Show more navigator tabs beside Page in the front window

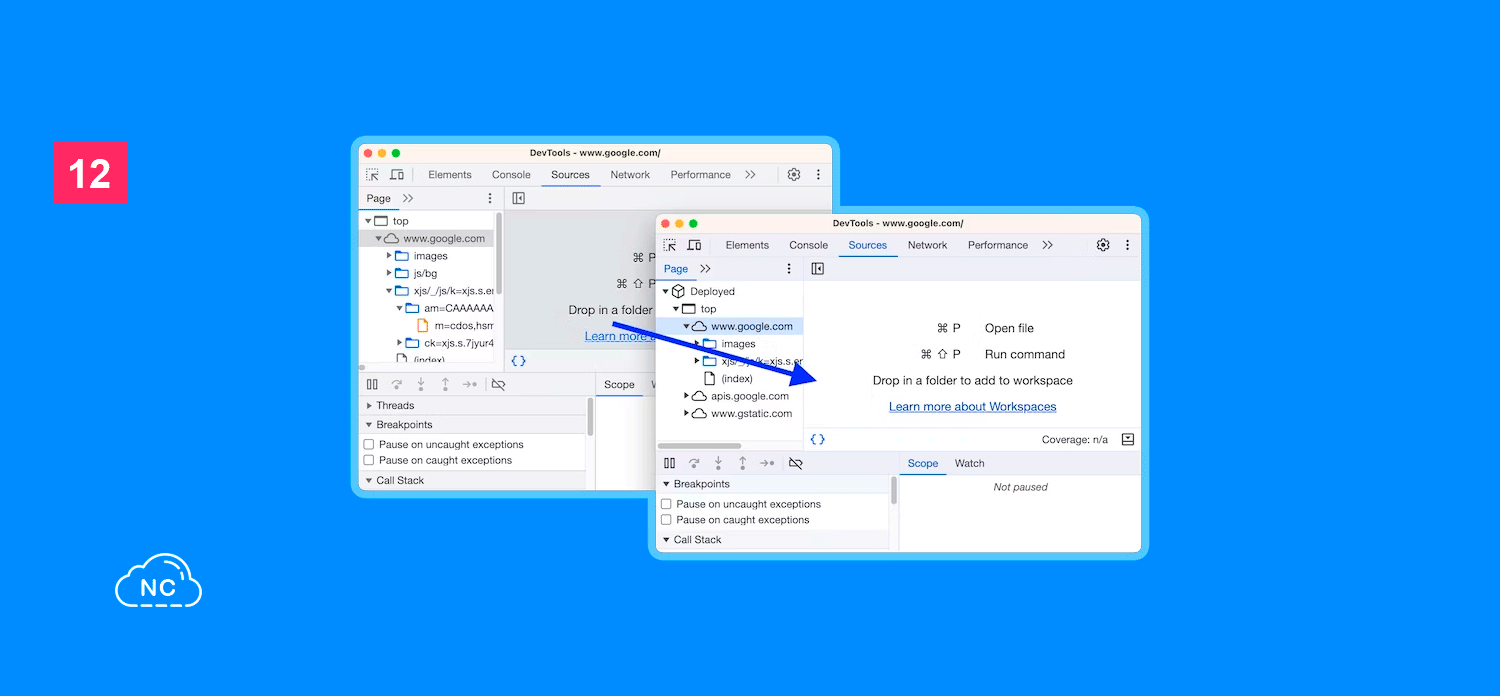click(x=705, y=269)
